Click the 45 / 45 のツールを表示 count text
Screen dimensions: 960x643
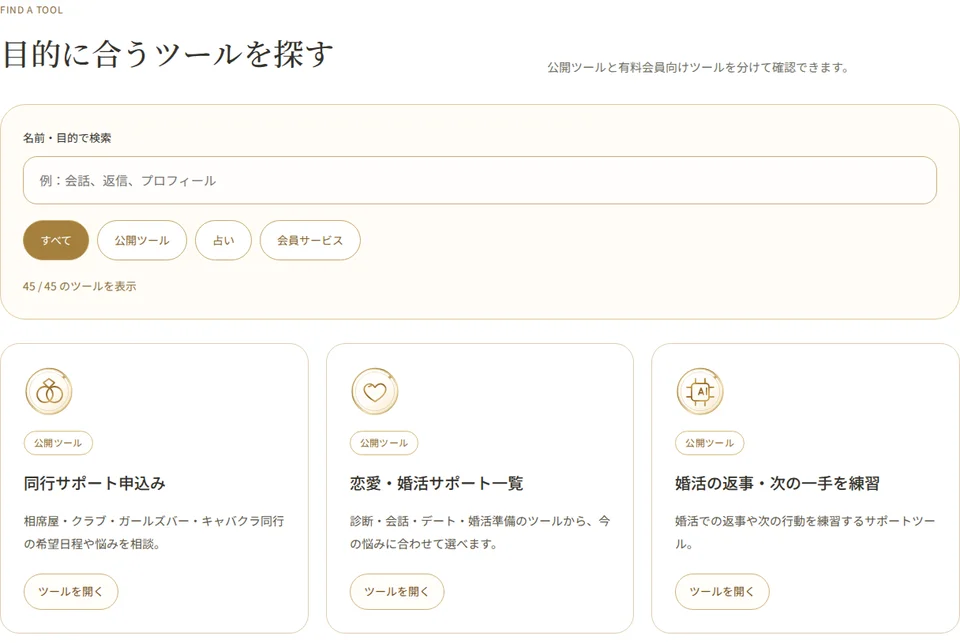tap(80, 286)
